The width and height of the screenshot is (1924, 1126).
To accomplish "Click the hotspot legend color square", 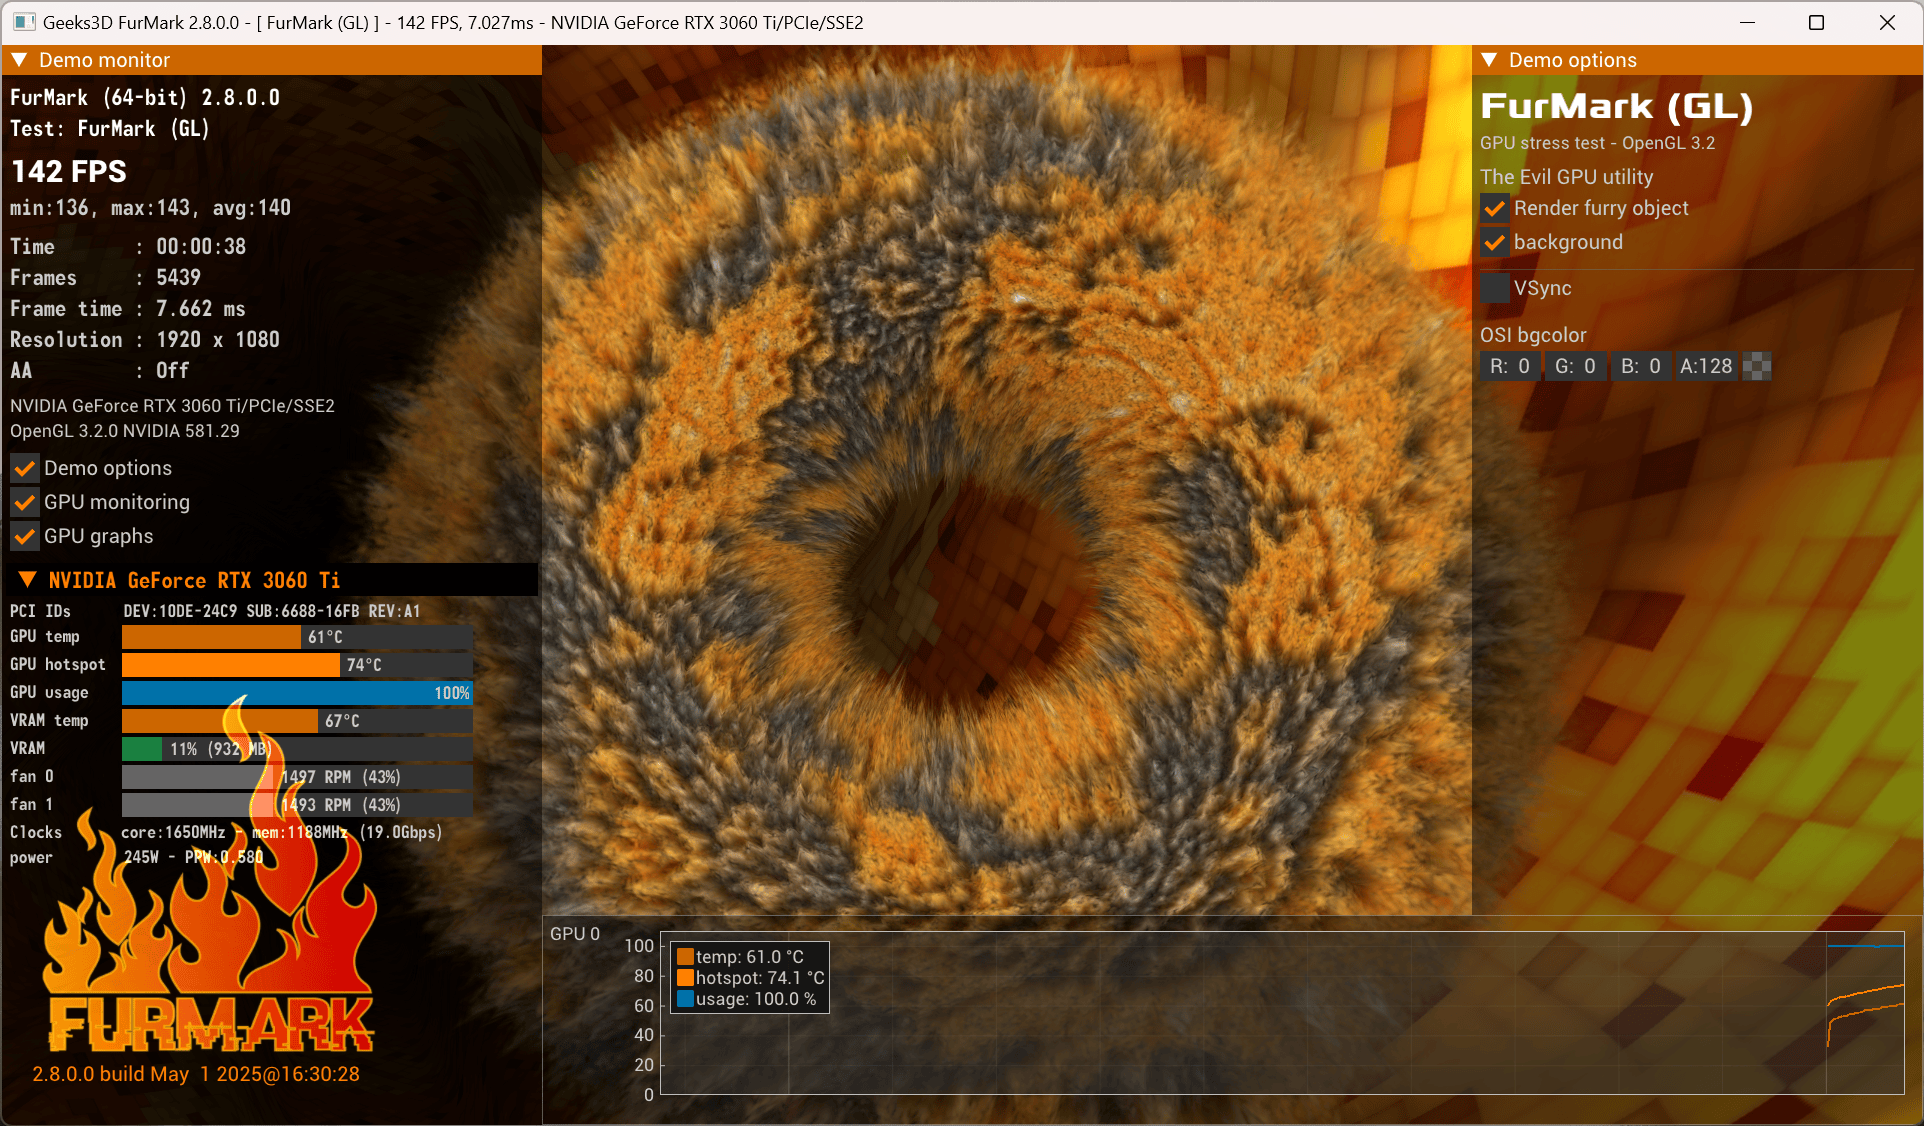I will coord(685,978).
